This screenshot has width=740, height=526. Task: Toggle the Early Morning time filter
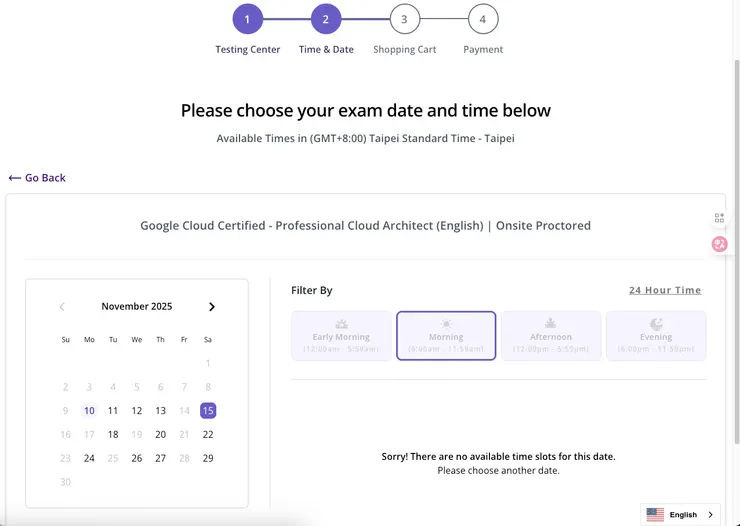[x=341, y=336]
